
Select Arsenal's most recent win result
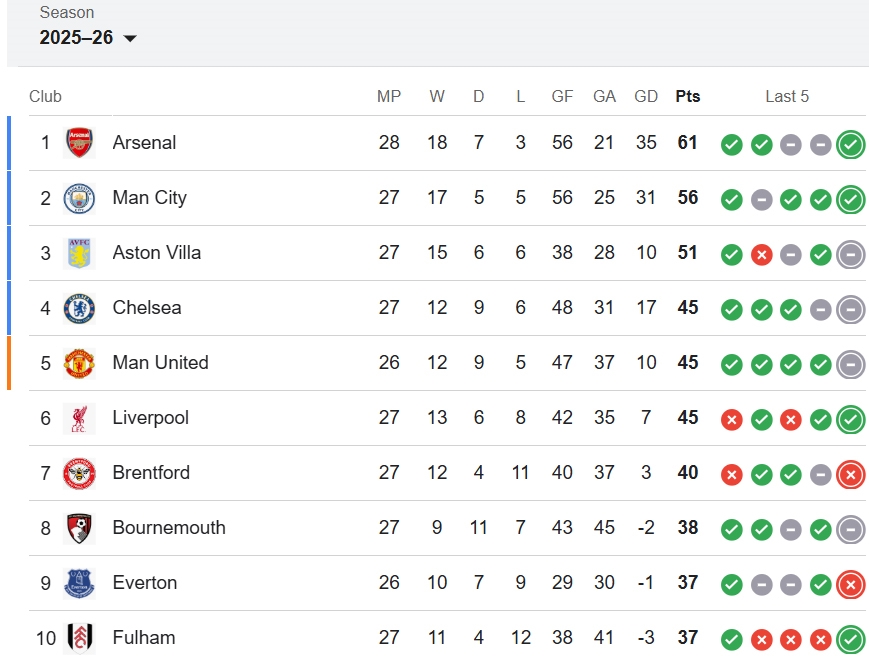pyautogui.click(x=851, y=144)
